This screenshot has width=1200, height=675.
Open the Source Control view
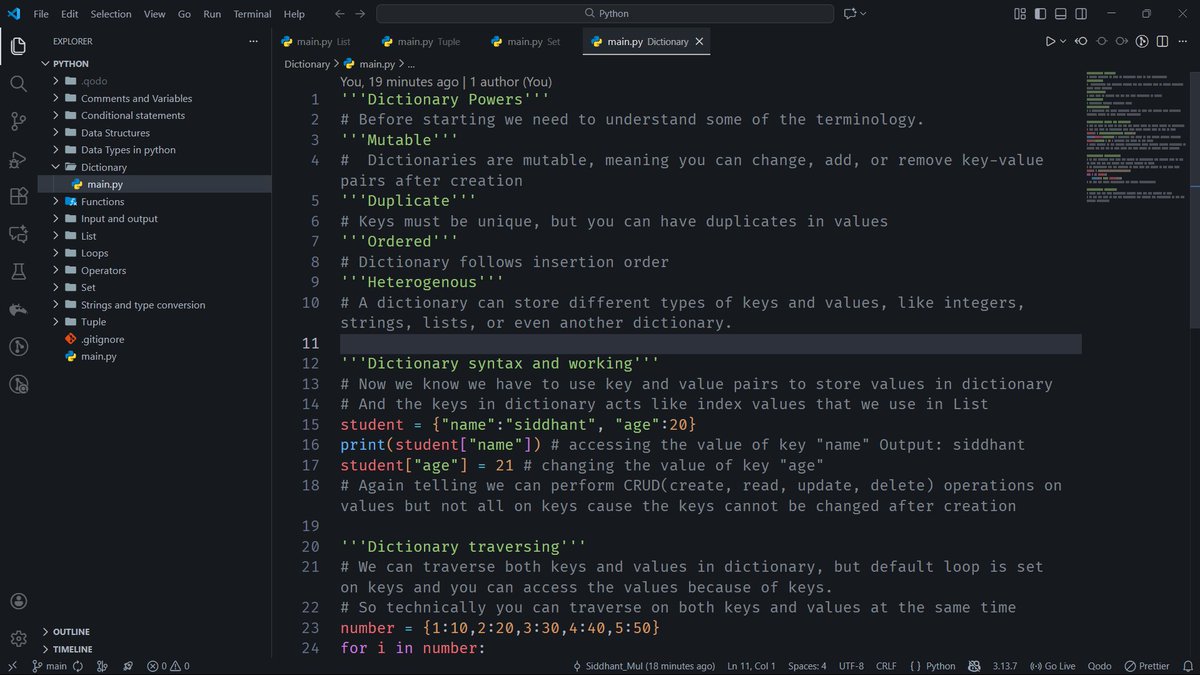[18, 121]
